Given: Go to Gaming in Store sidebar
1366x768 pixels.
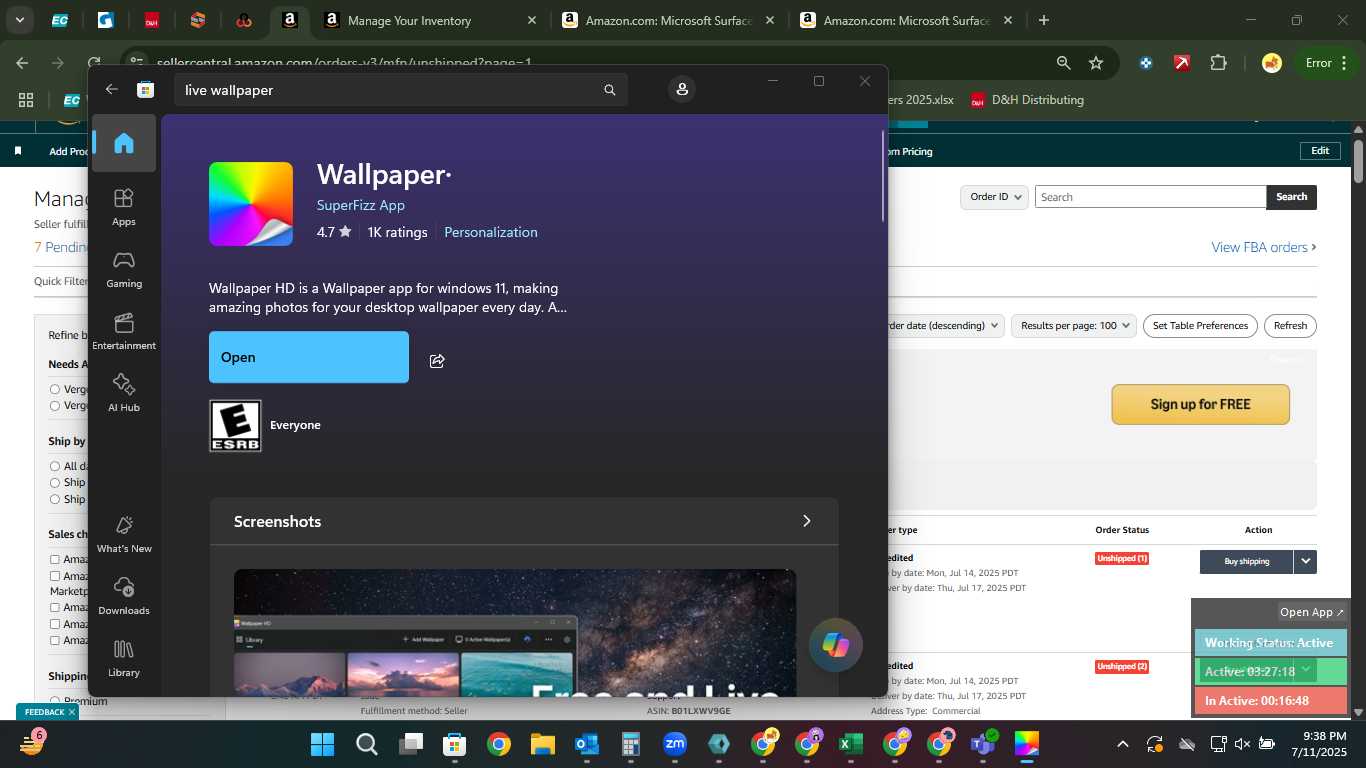Looking at the screenshot, I should tap(124, 269).
